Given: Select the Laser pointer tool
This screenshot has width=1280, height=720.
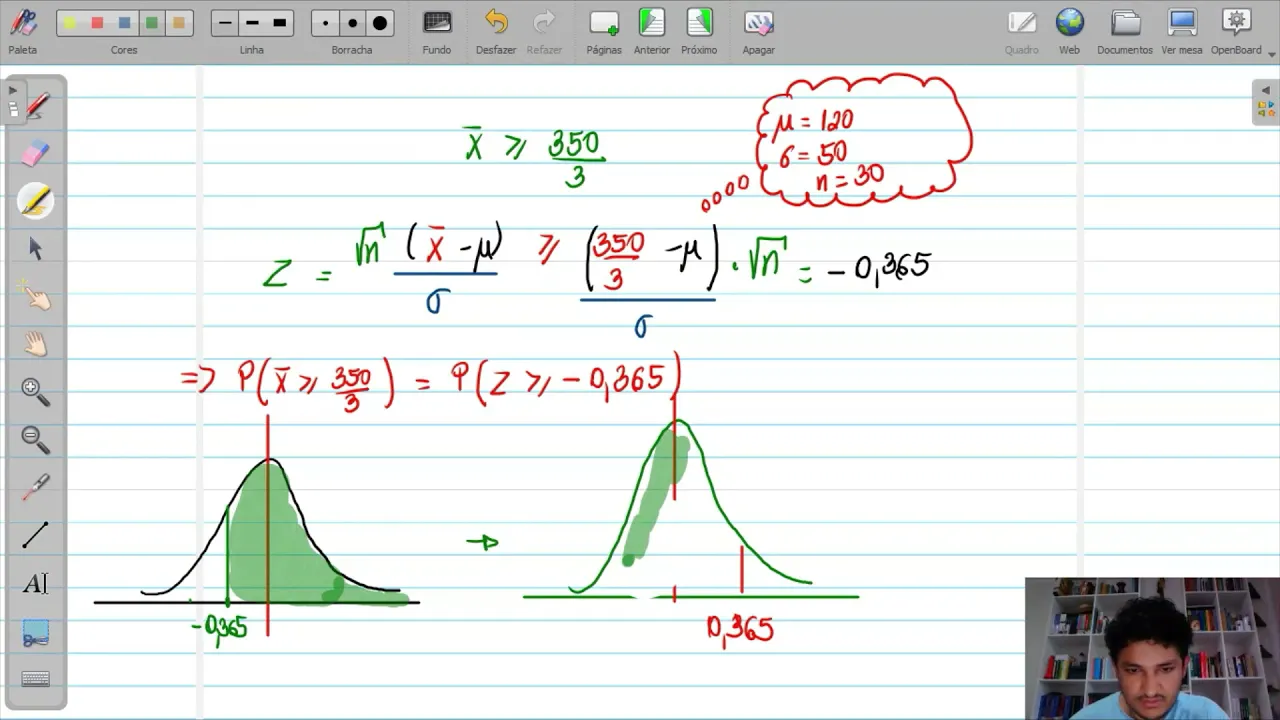Looking at the screenshot, I should (x=36, y=488).
